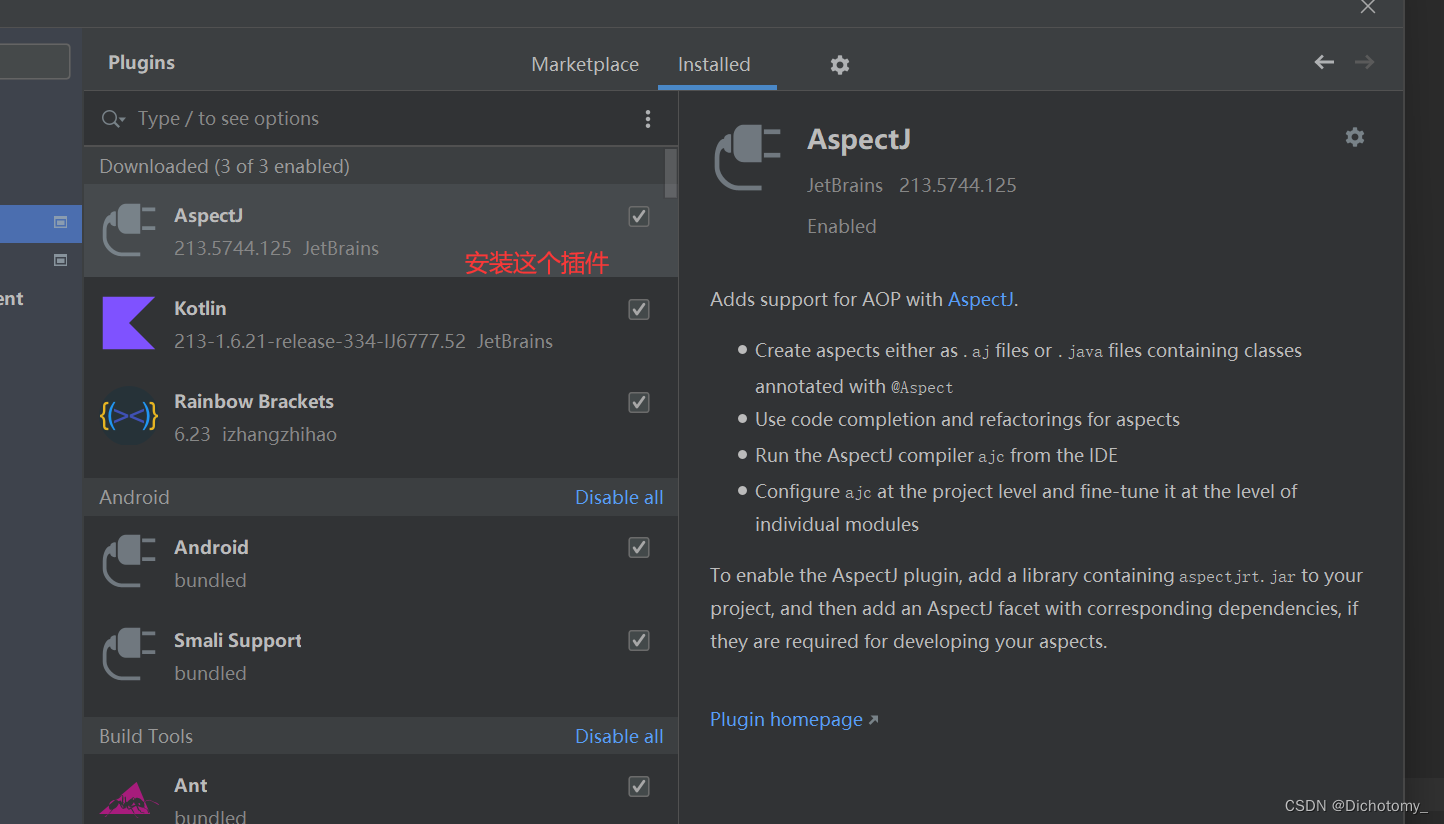This screenshot has width=1444, height=824.
Task: Disable the Kotlin plugin checkbox
Action: point(639,309)
